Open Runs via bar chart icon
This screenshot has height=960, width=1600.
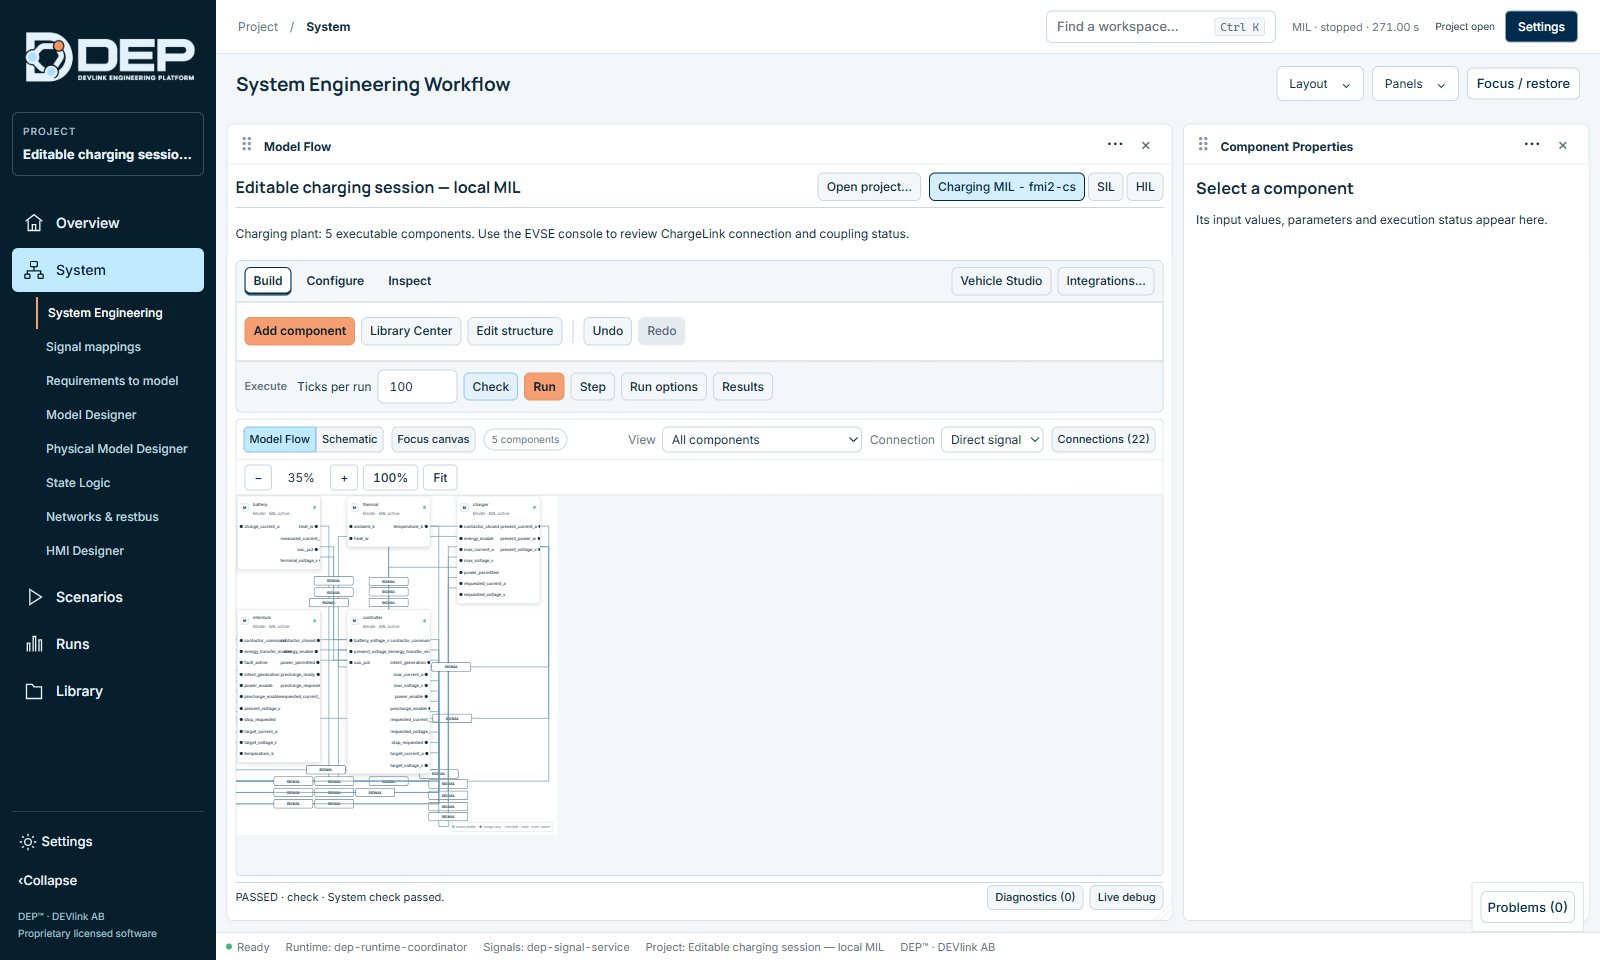click(x=34, y=644)
